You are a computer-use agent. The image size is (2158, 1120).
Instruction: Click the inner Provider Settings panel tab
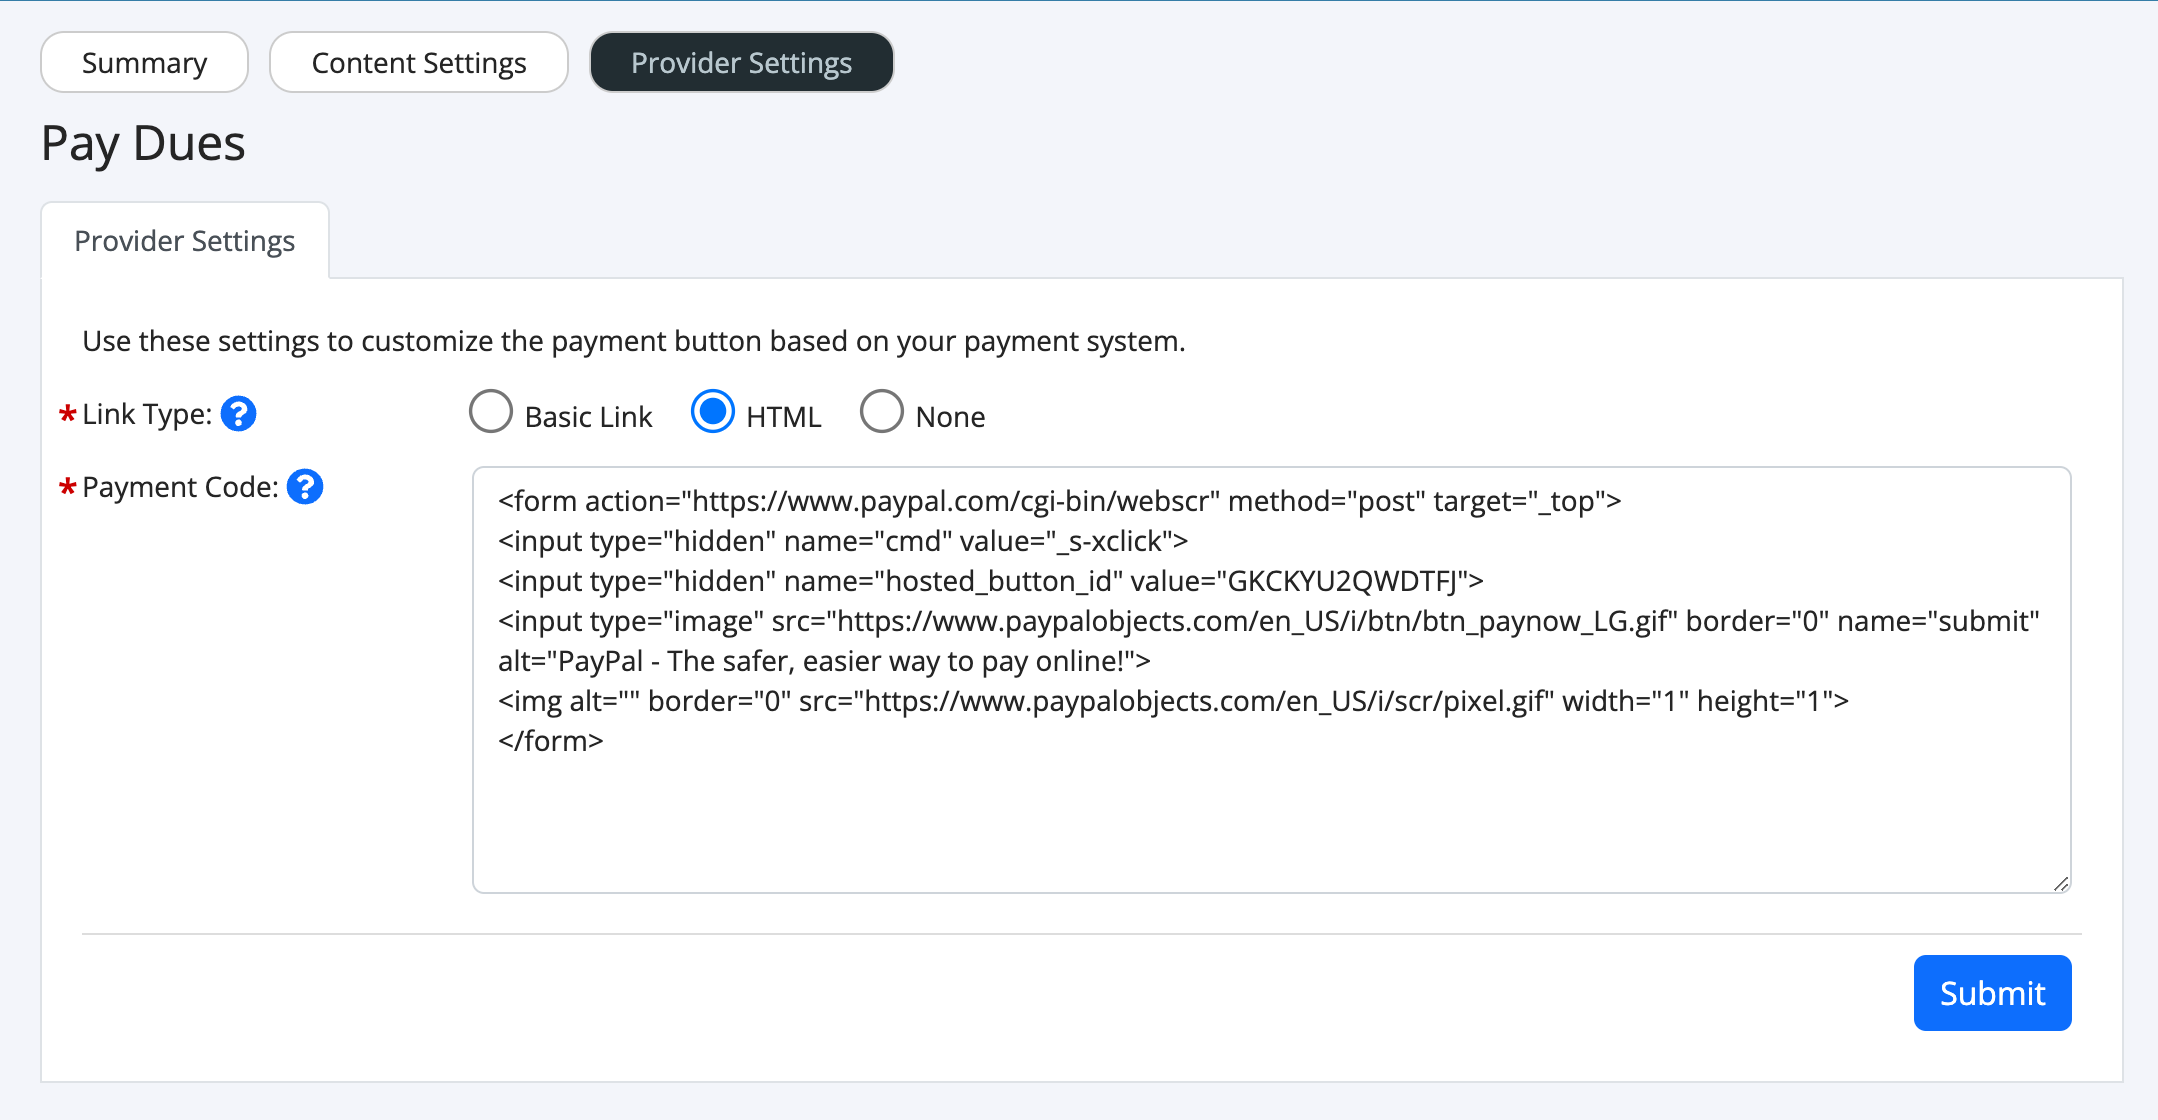tap(185, 241)
